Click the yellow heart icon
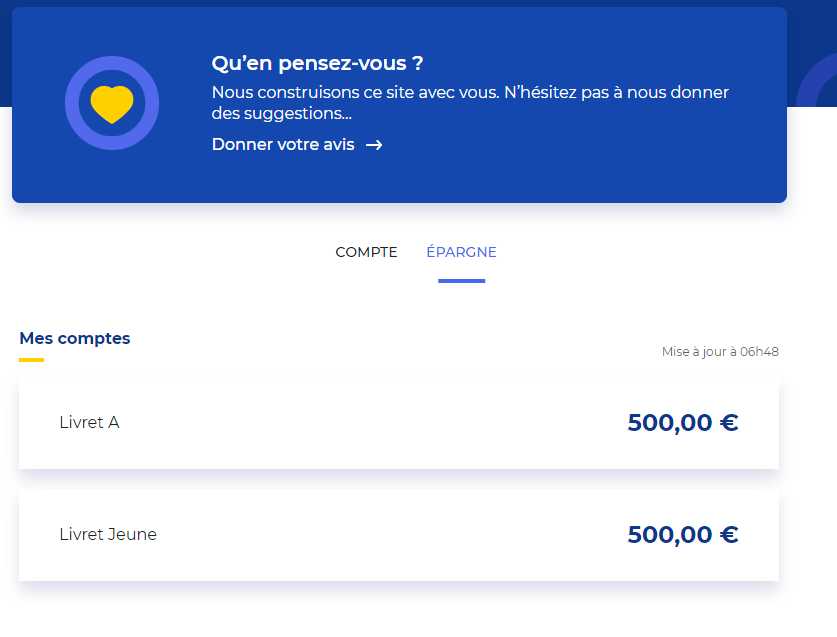837x637 pixels. pos(112,104)
